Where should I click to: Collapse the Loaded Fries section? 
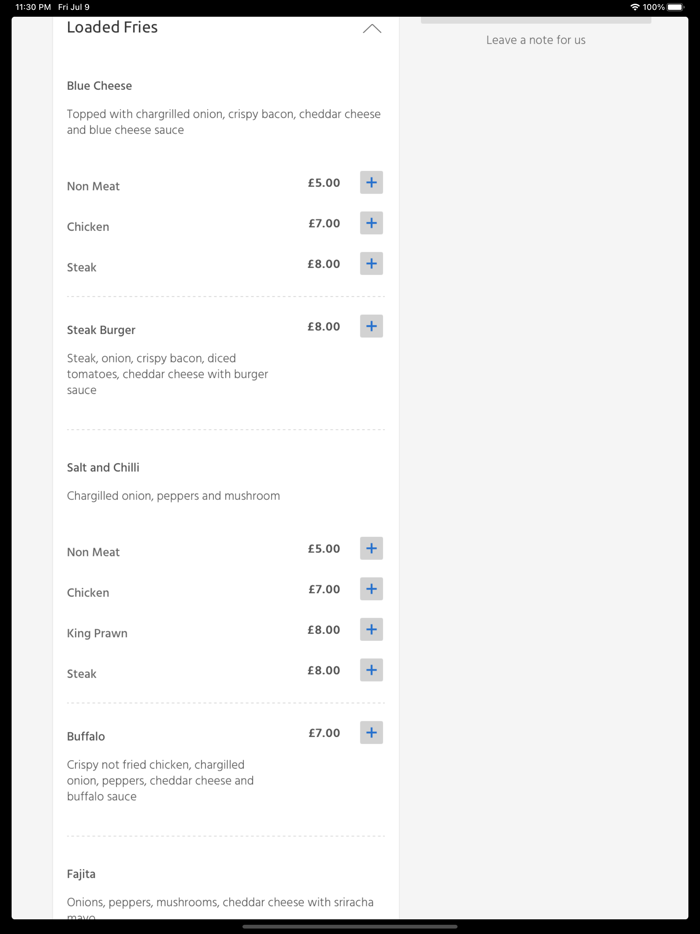coord(372,29)
